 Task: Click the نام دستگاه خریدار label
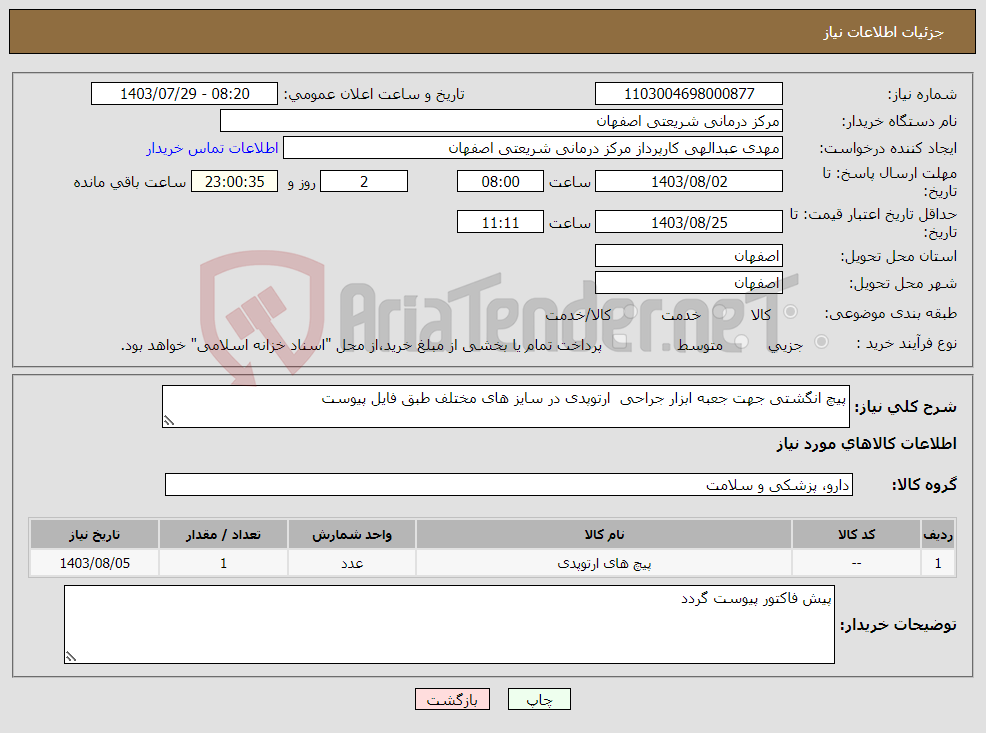point(899,121)
